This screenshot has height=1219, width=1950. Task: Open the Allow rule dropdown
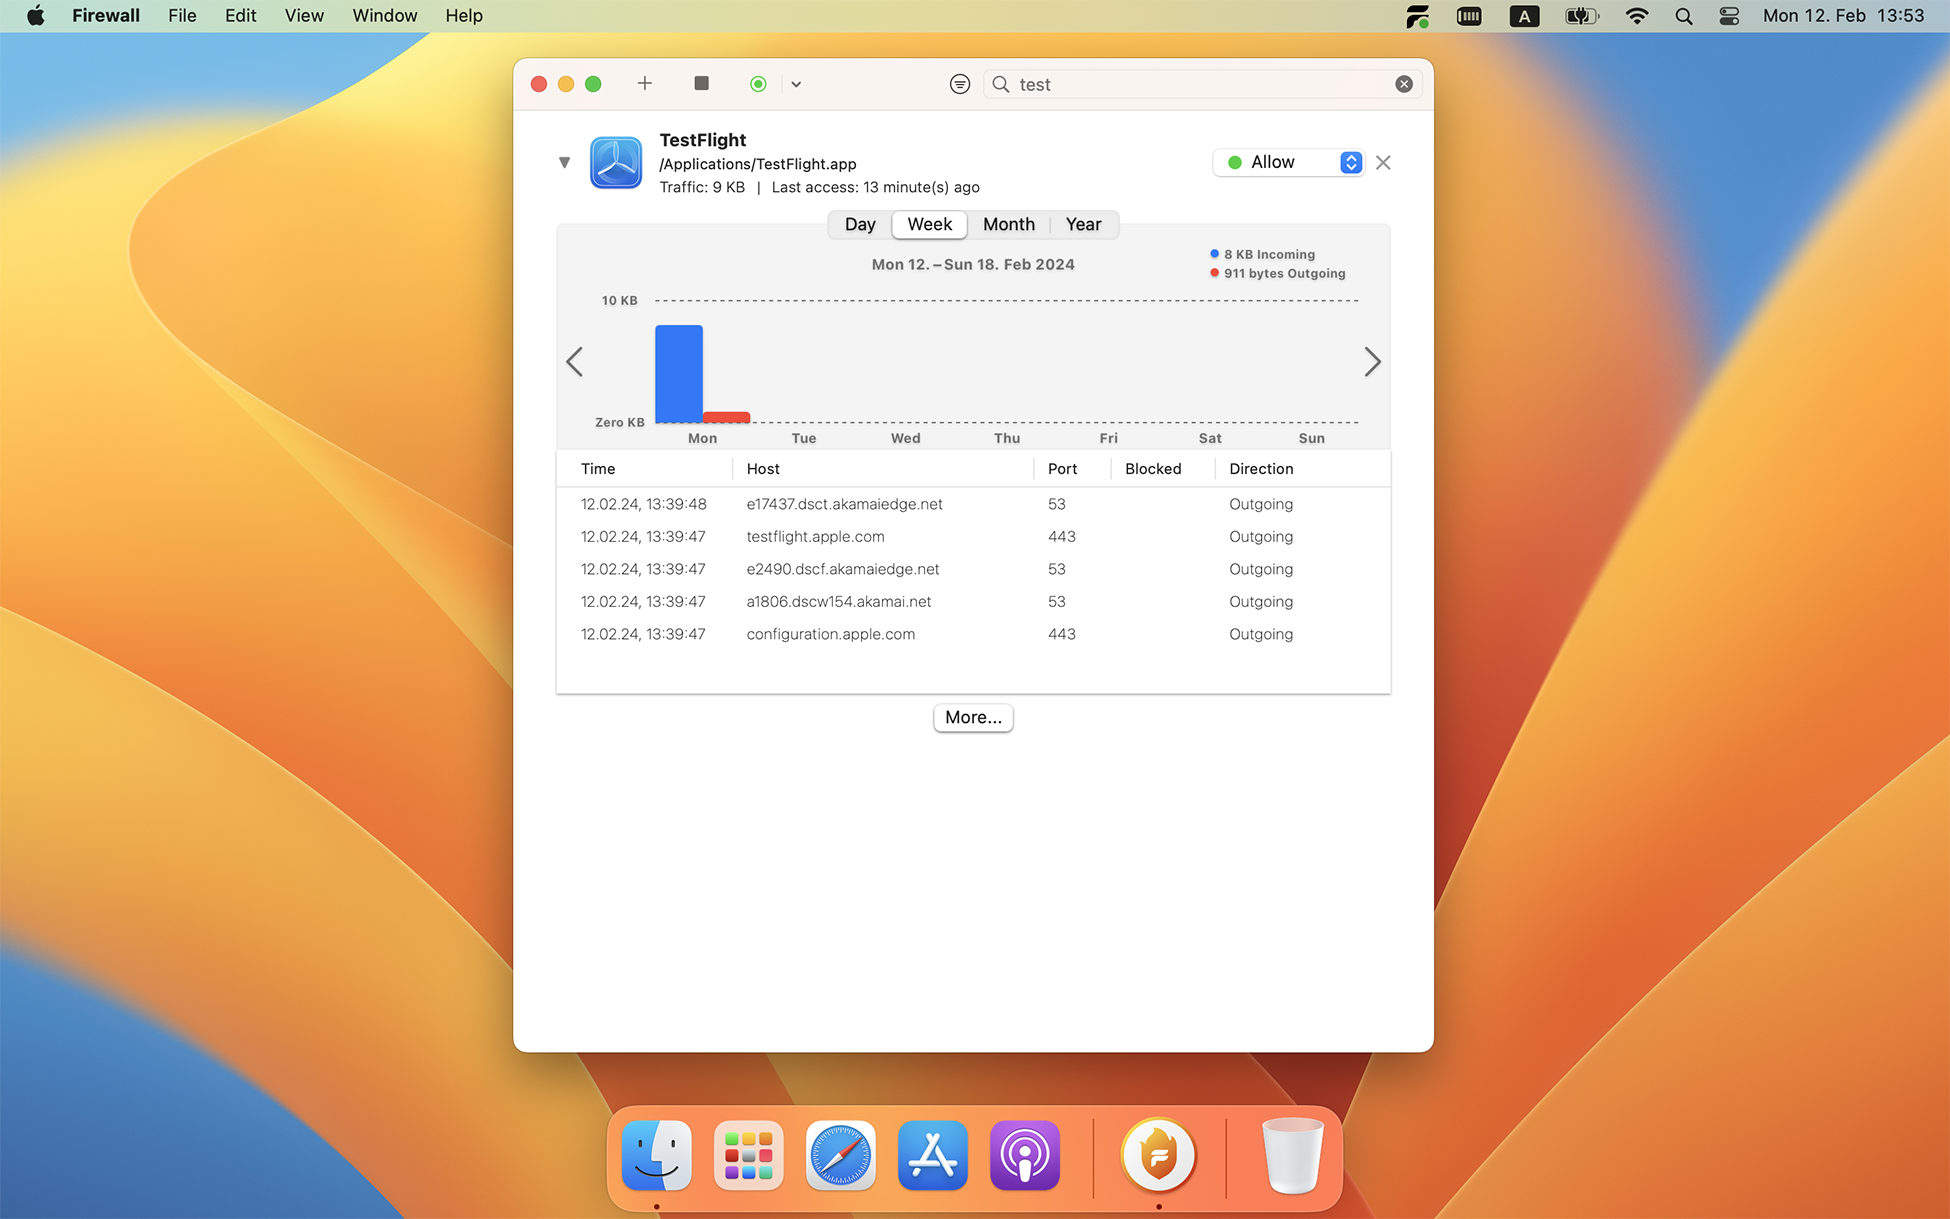pyautogui.click(x=1289, y=162)
